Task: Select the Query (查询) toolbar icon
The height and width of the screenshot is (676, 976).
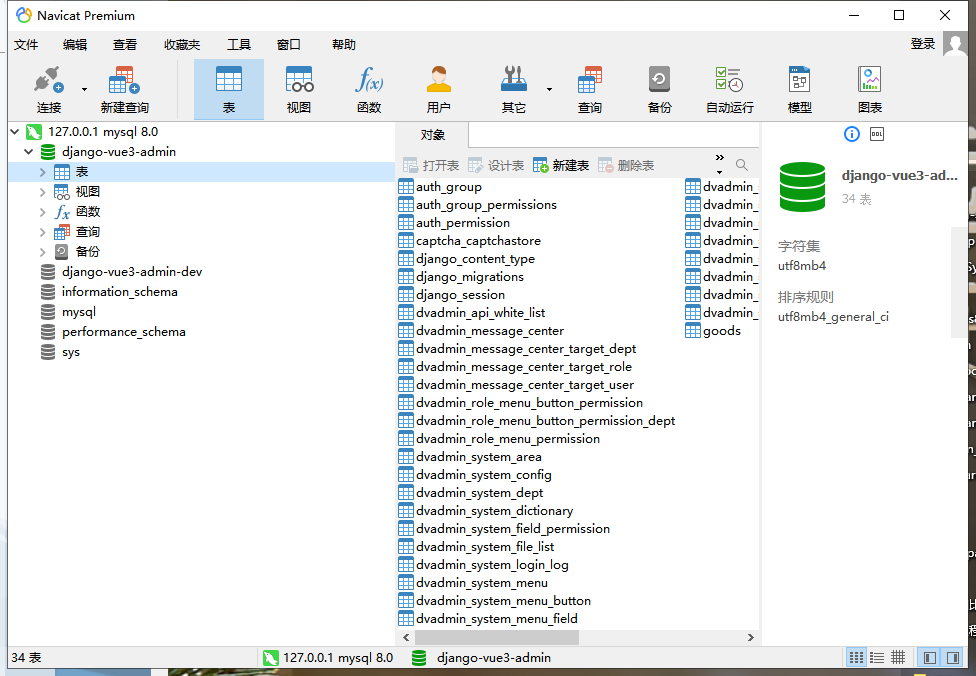Action: (589, 90)
